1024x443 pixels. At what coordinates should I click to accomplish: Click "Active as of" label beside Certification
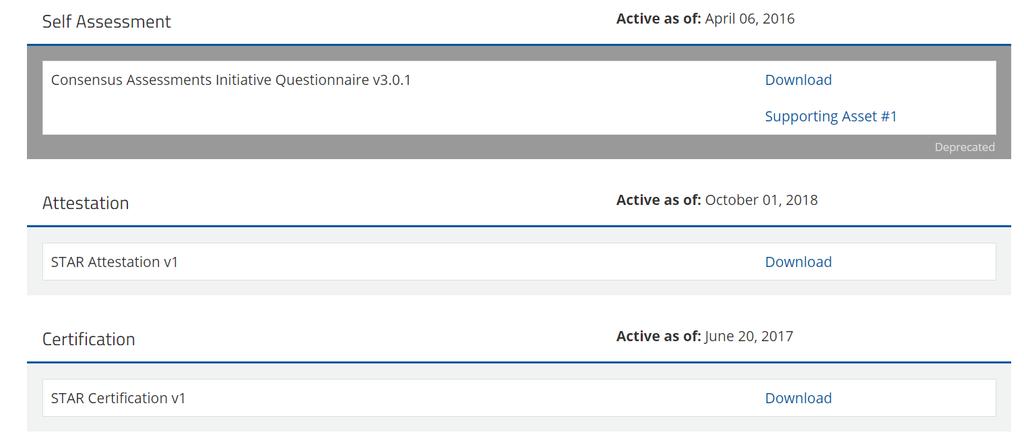pyautogui.click(x=658, y=336)
